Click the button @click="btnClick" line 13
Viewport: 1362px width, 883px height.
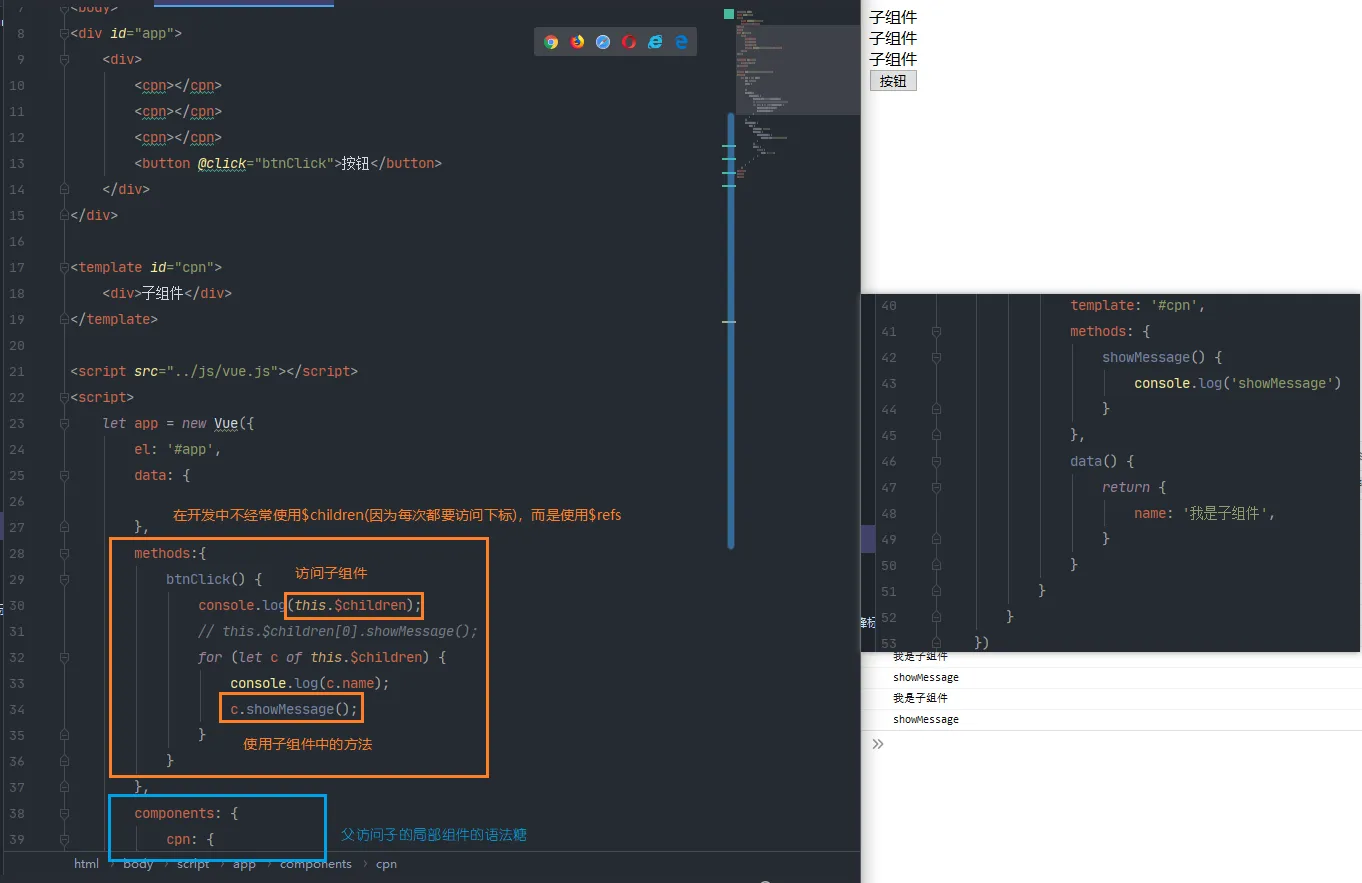tap(288, 163)
